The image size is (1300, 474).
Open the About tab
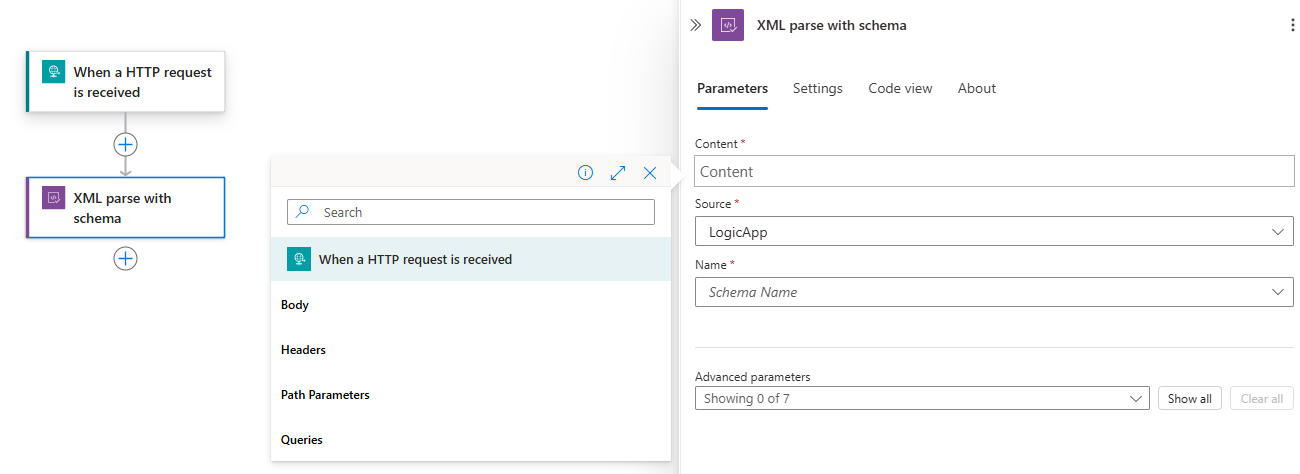point(976,88)
